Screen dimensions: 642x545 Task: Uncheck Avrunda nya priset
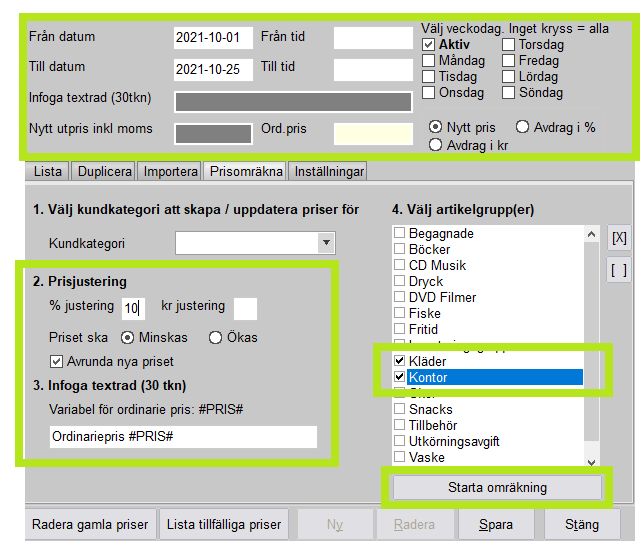tap(57, 361)
